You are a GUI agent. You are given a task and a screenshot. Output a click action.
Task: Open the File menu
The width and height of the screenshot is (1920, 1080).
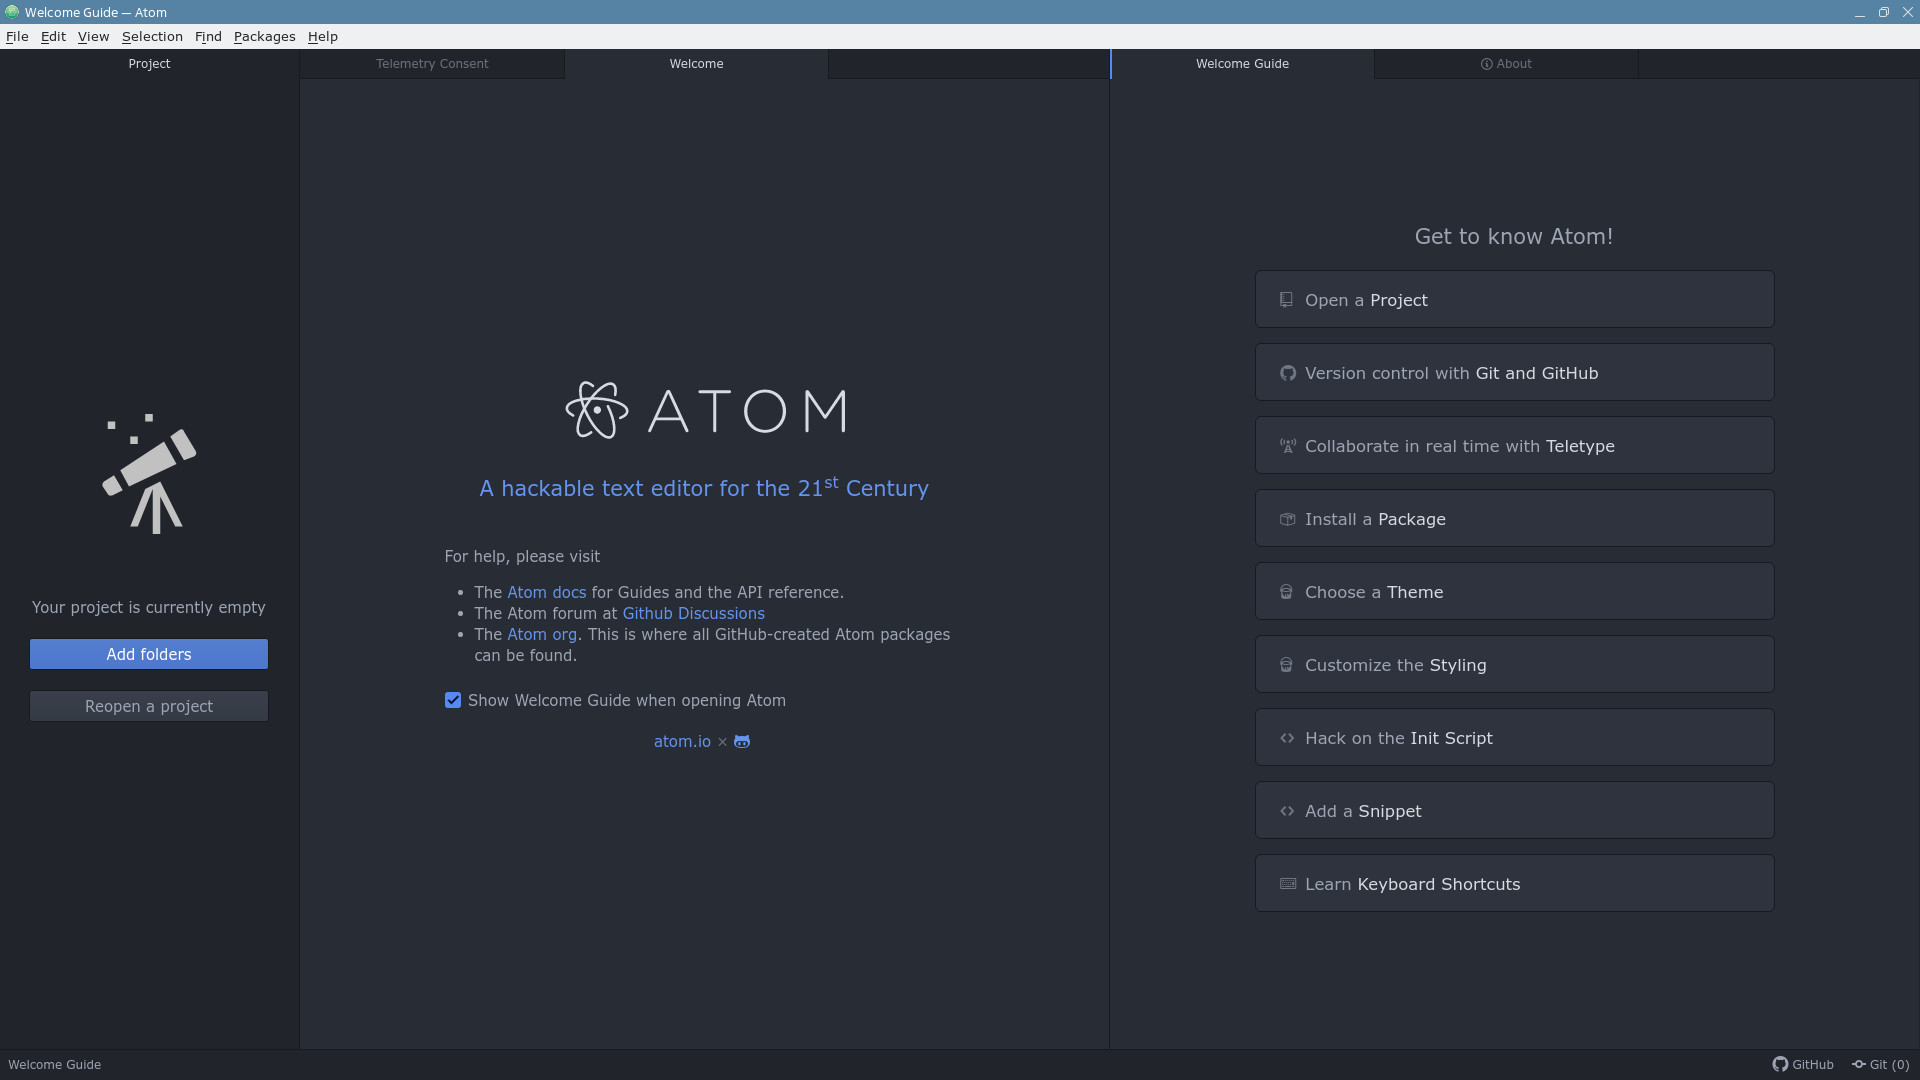[x=17, y=36]
